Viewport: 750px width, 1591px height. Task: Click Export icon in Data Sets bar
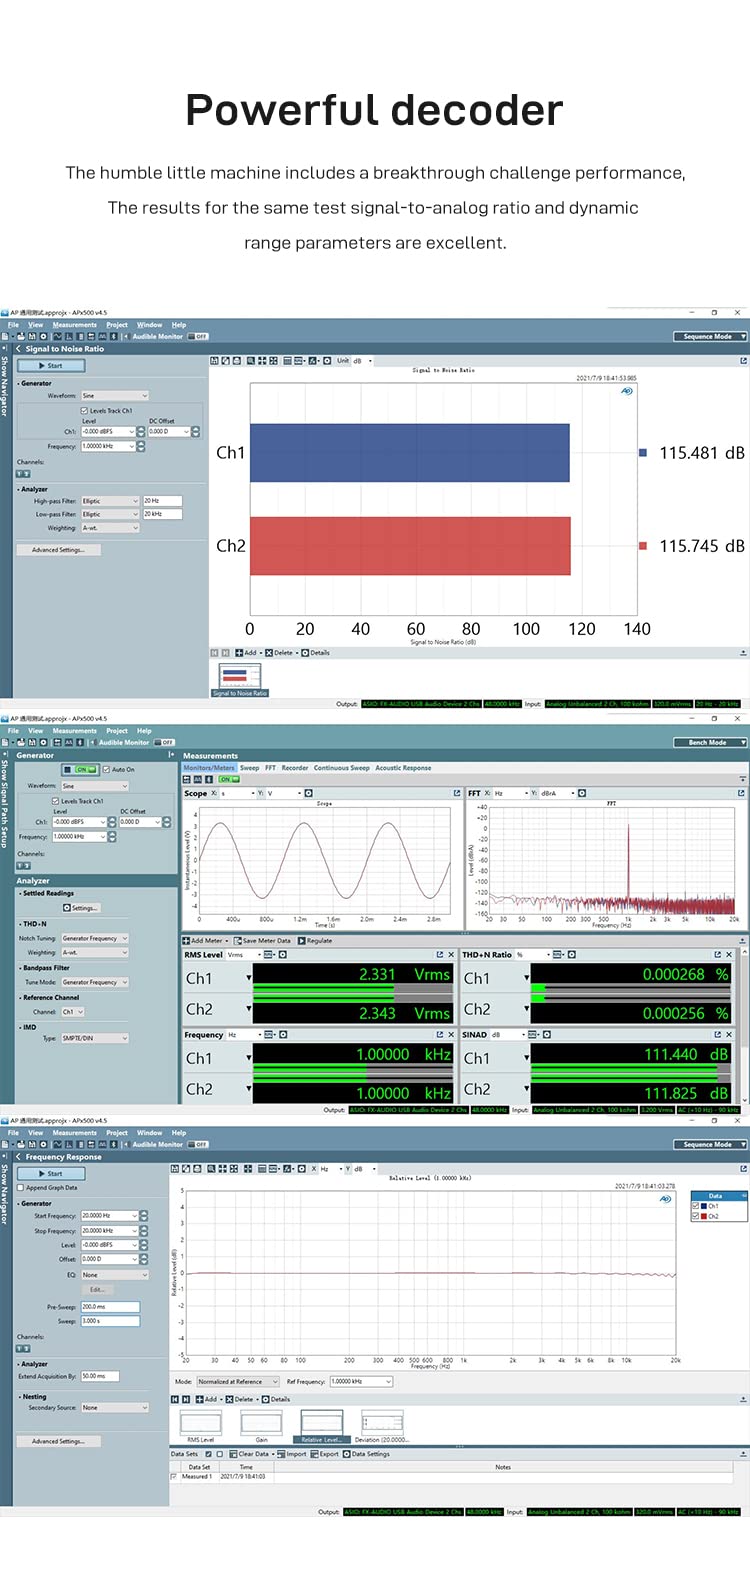coord(315,1454)
